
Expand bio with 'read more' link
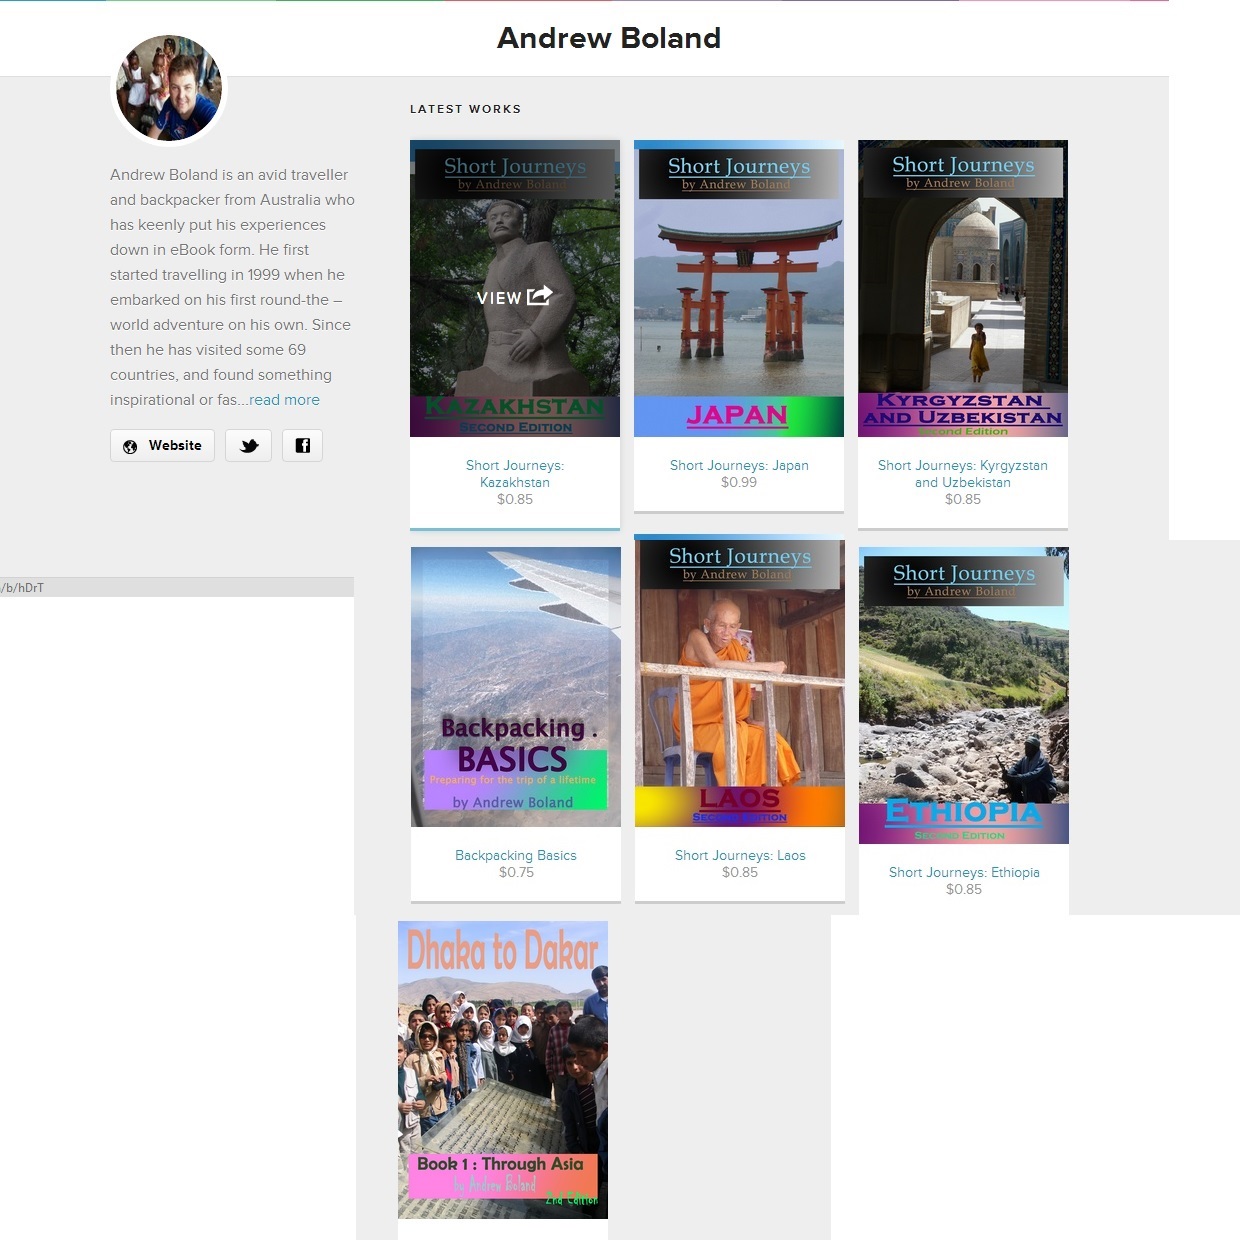[284, 400]
